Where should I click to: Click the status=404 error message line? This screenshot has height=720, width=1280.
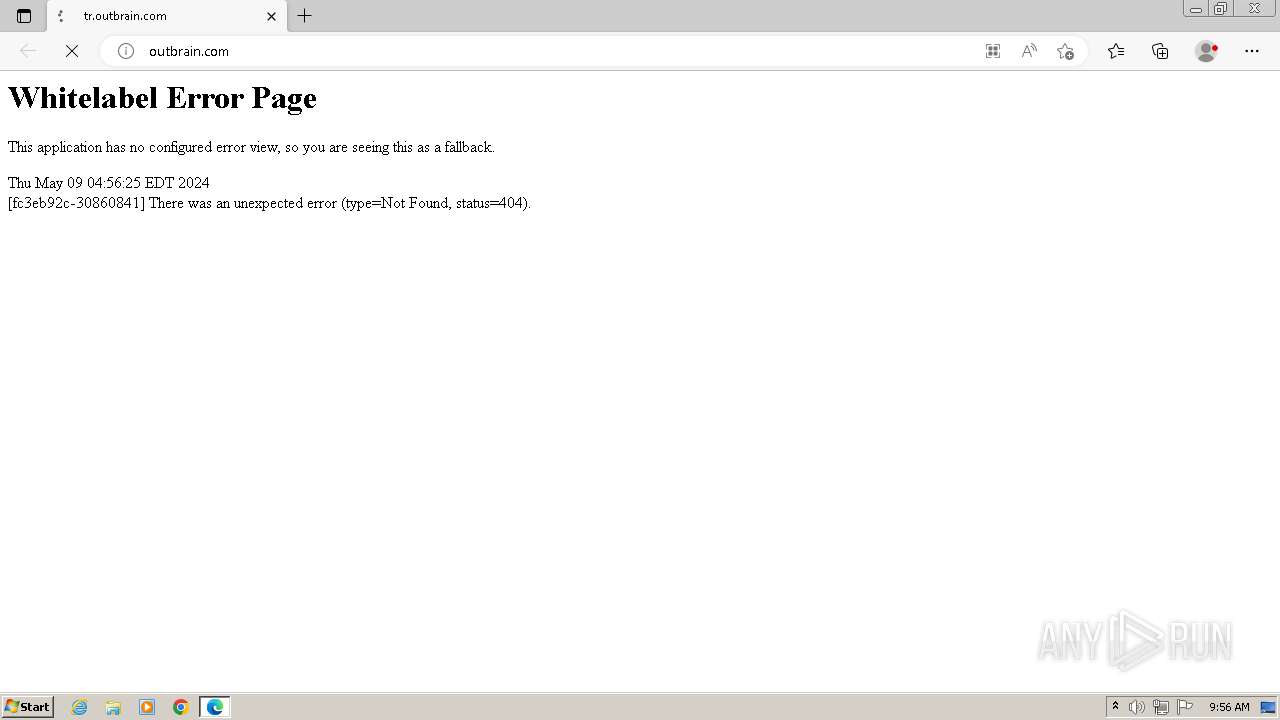pos(269,203)
